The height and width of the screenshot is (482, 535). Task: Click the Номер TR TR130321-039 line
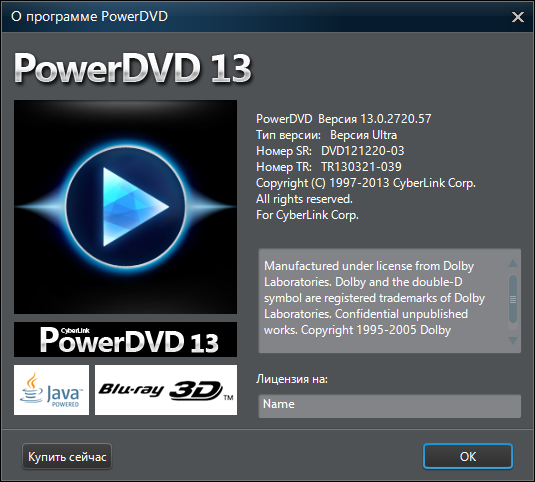(x=329, y=167)
